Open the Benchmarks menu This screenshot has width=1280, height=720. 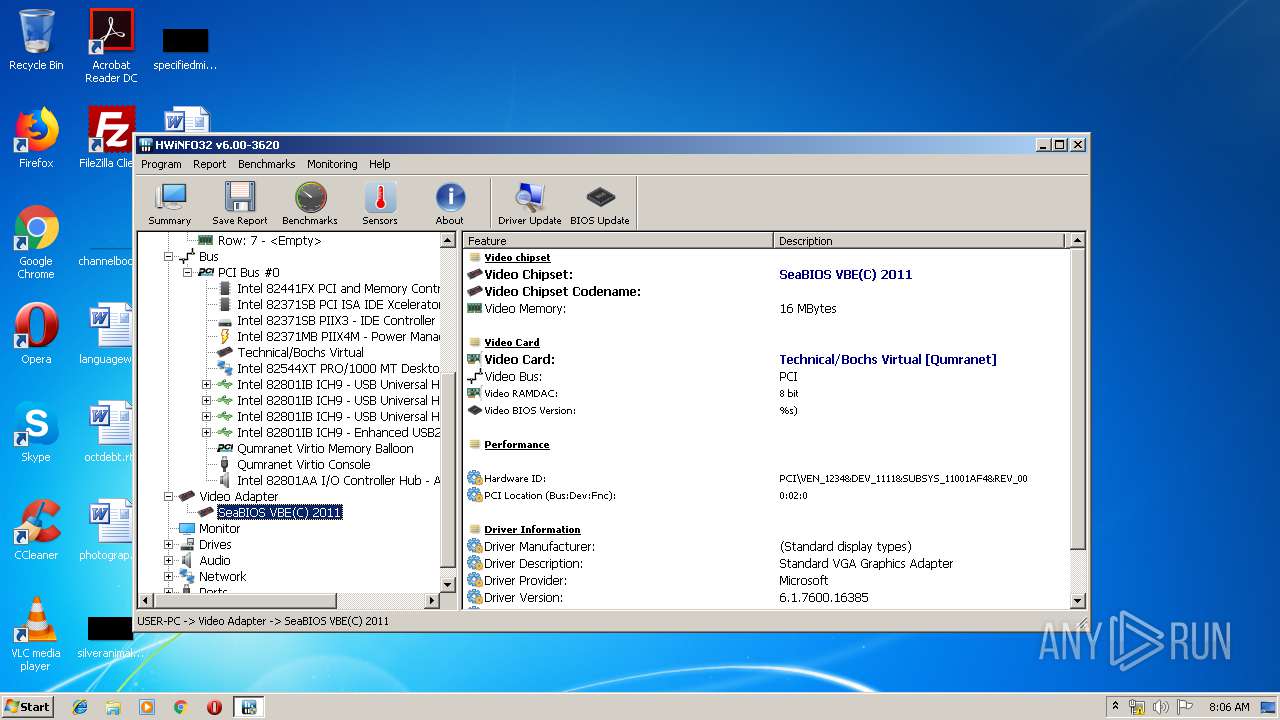tap(267, 164)
